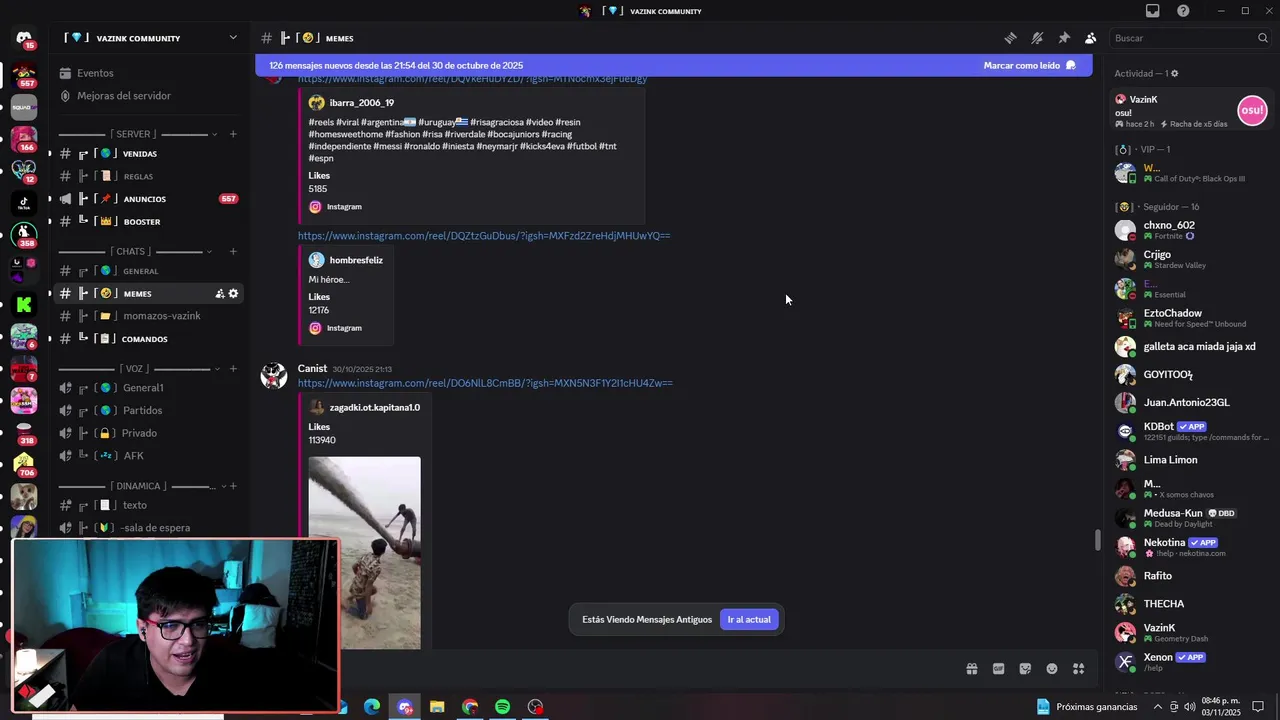This screenshot has height=720, width=1280.
Task: Open the server with 318 badge
Action: coord(24,432)
